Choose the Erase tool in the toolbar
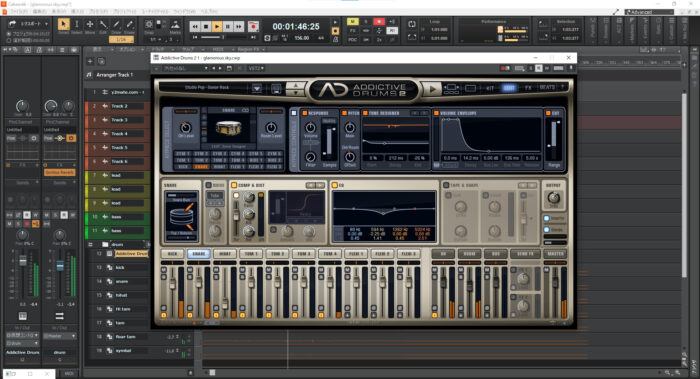Viewport: 700px width, 379px height. [129, 24]
